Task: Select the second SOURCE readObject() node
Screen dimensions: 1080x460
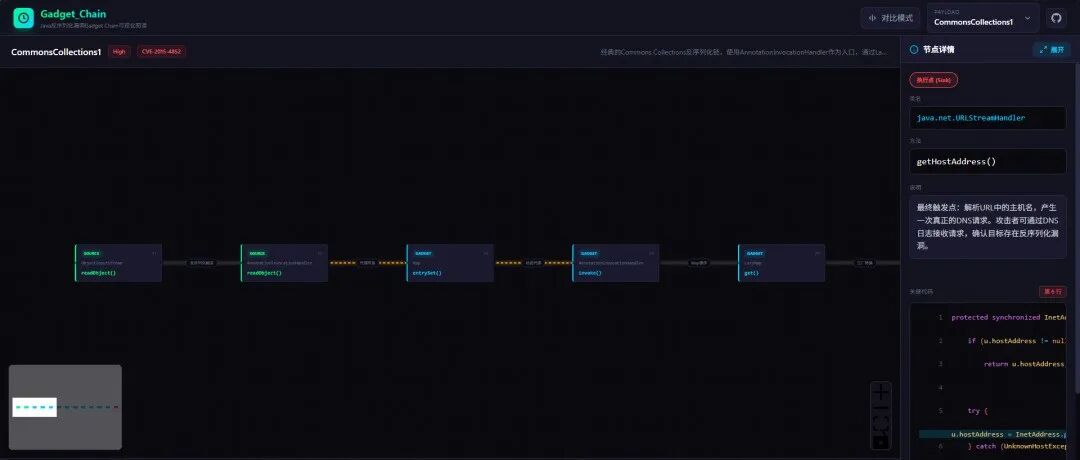Action: tap(284, 263)
